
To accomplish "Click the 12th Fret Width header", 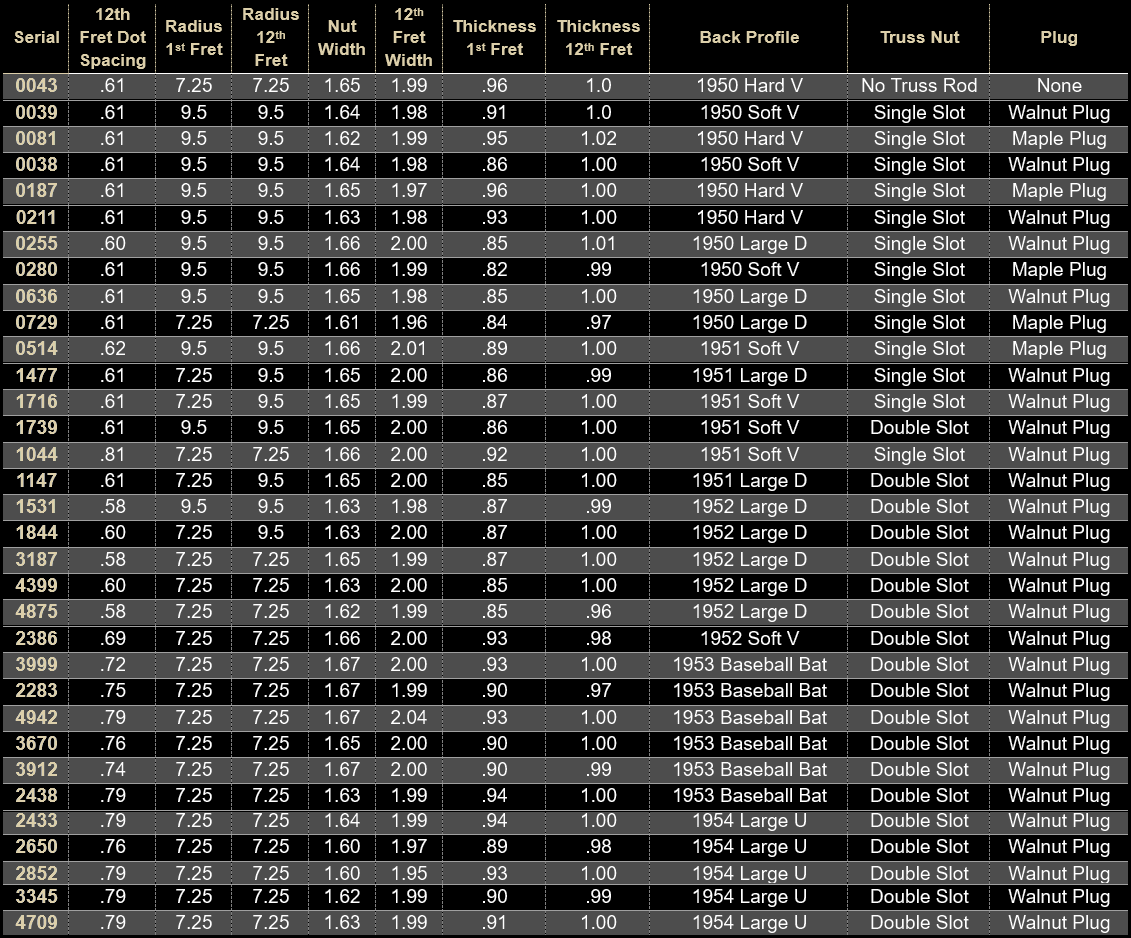I will (x=409, y=38).
